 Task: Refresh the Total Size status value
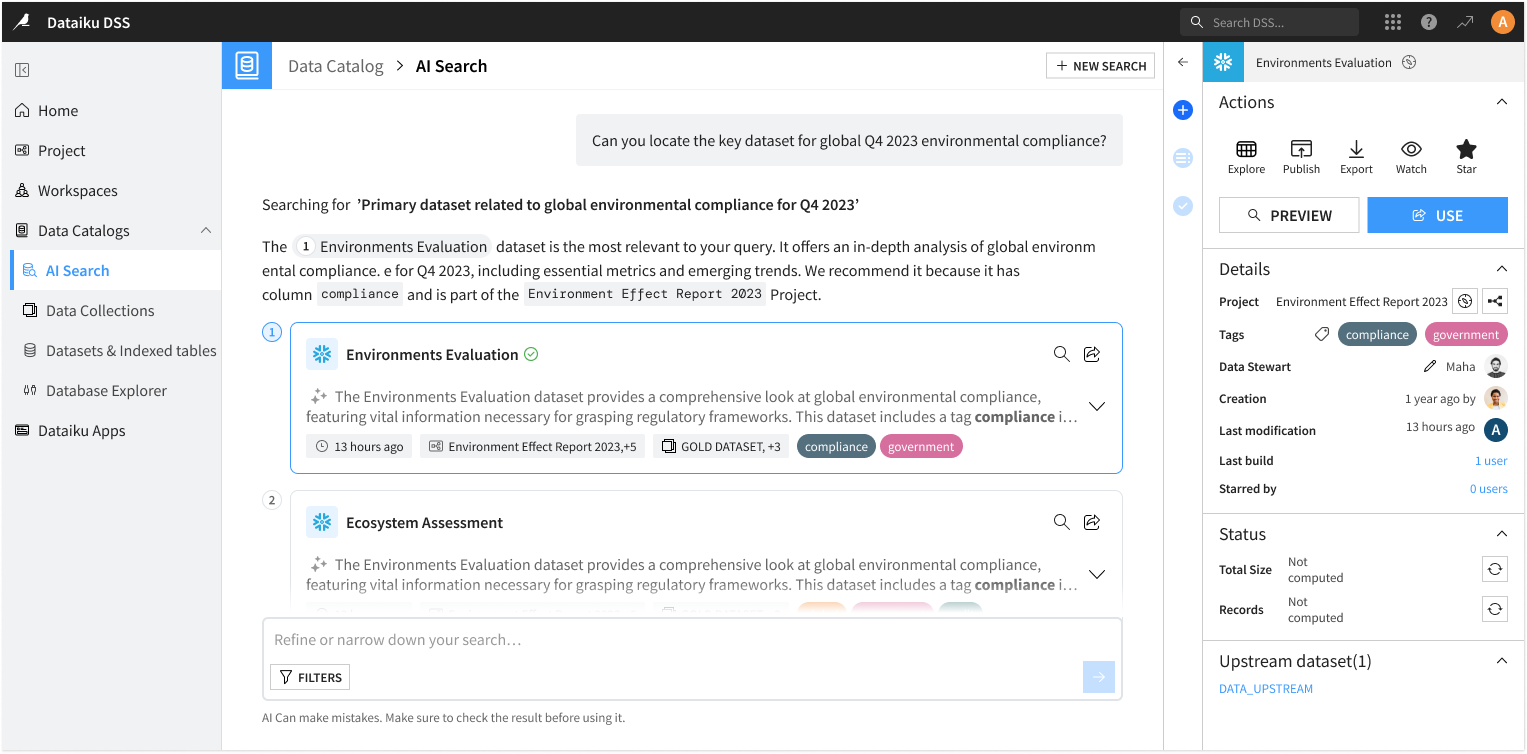[1494, 568]
